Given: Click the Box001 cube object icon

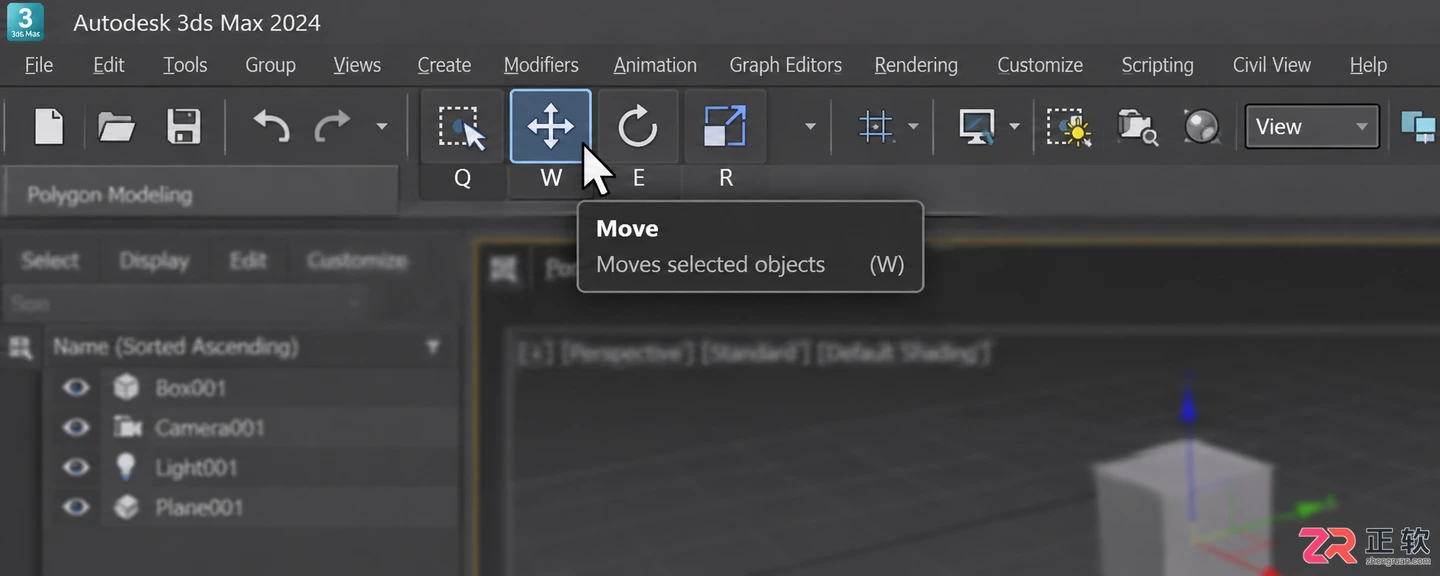Looking at the screenshot, I should (x=126, y=387).
